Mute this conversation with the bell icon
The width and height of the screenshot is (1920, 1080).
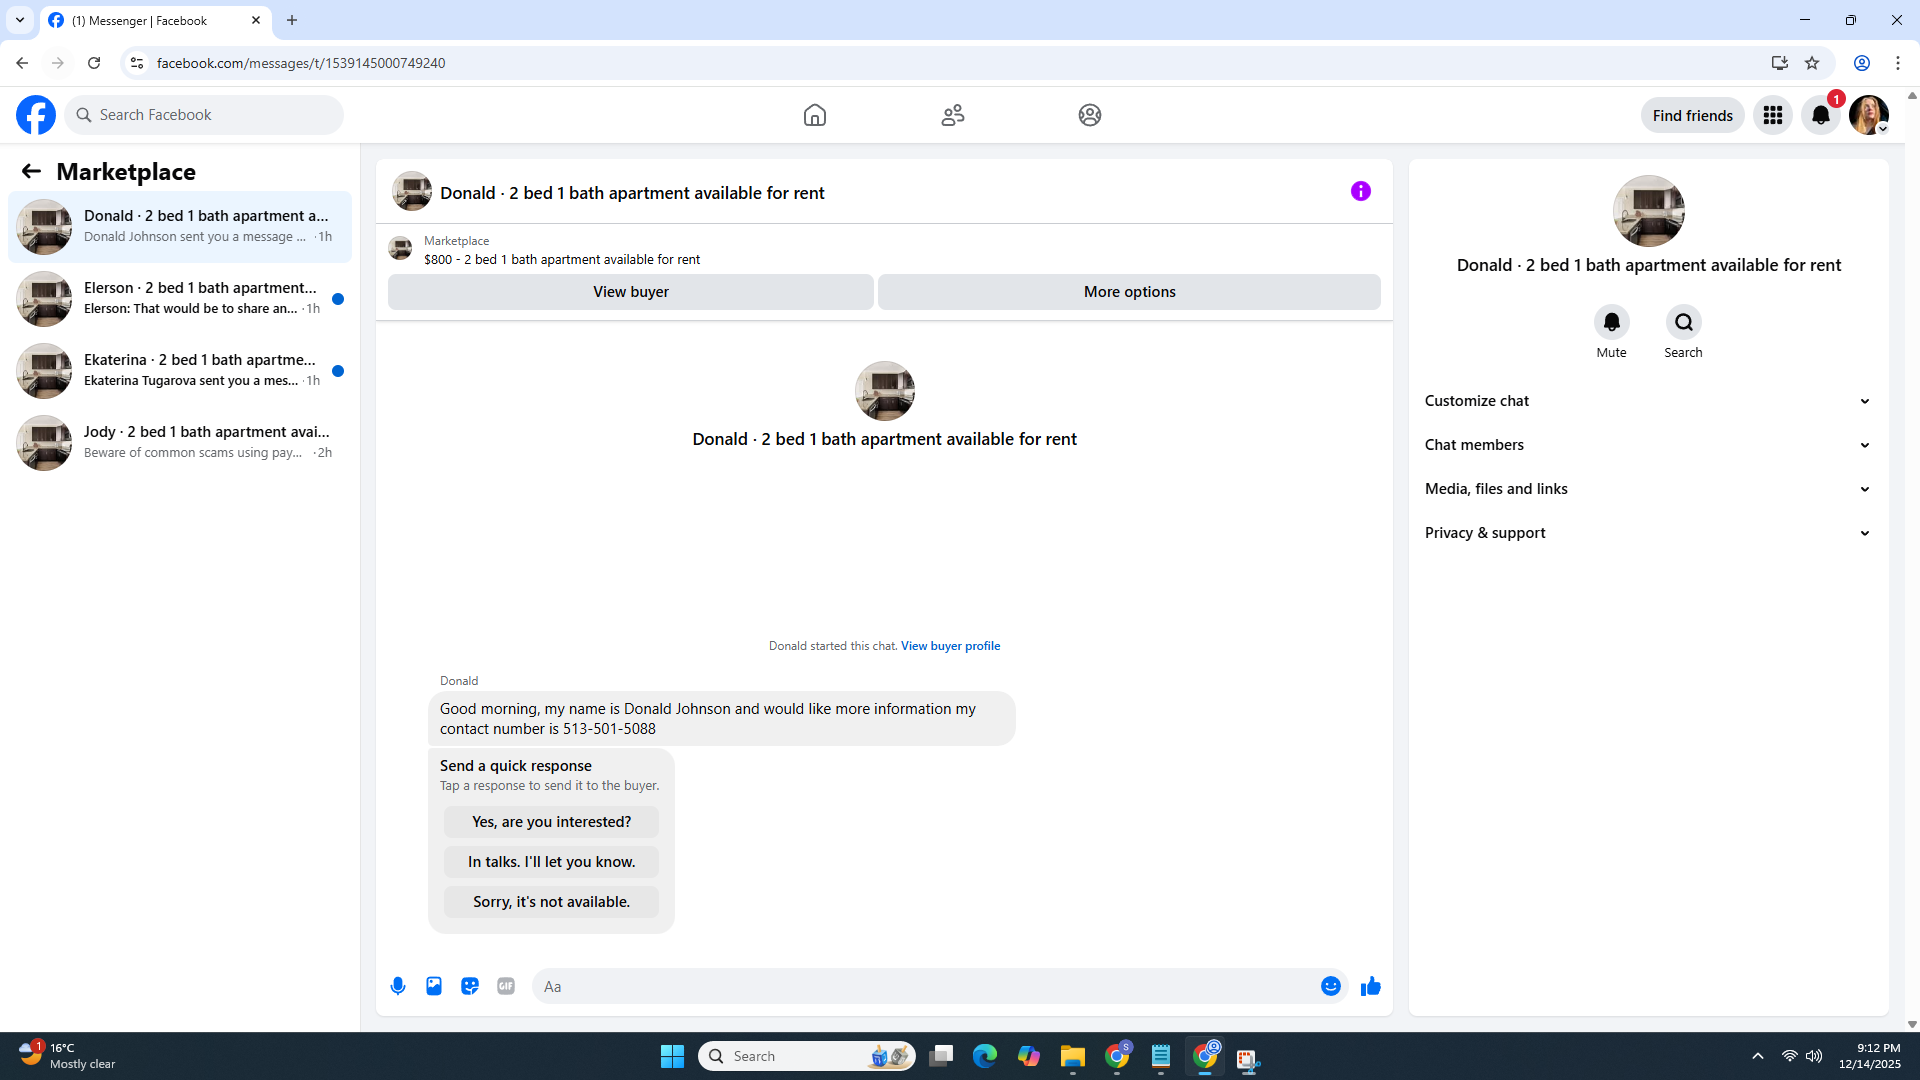coord(1611,322)
